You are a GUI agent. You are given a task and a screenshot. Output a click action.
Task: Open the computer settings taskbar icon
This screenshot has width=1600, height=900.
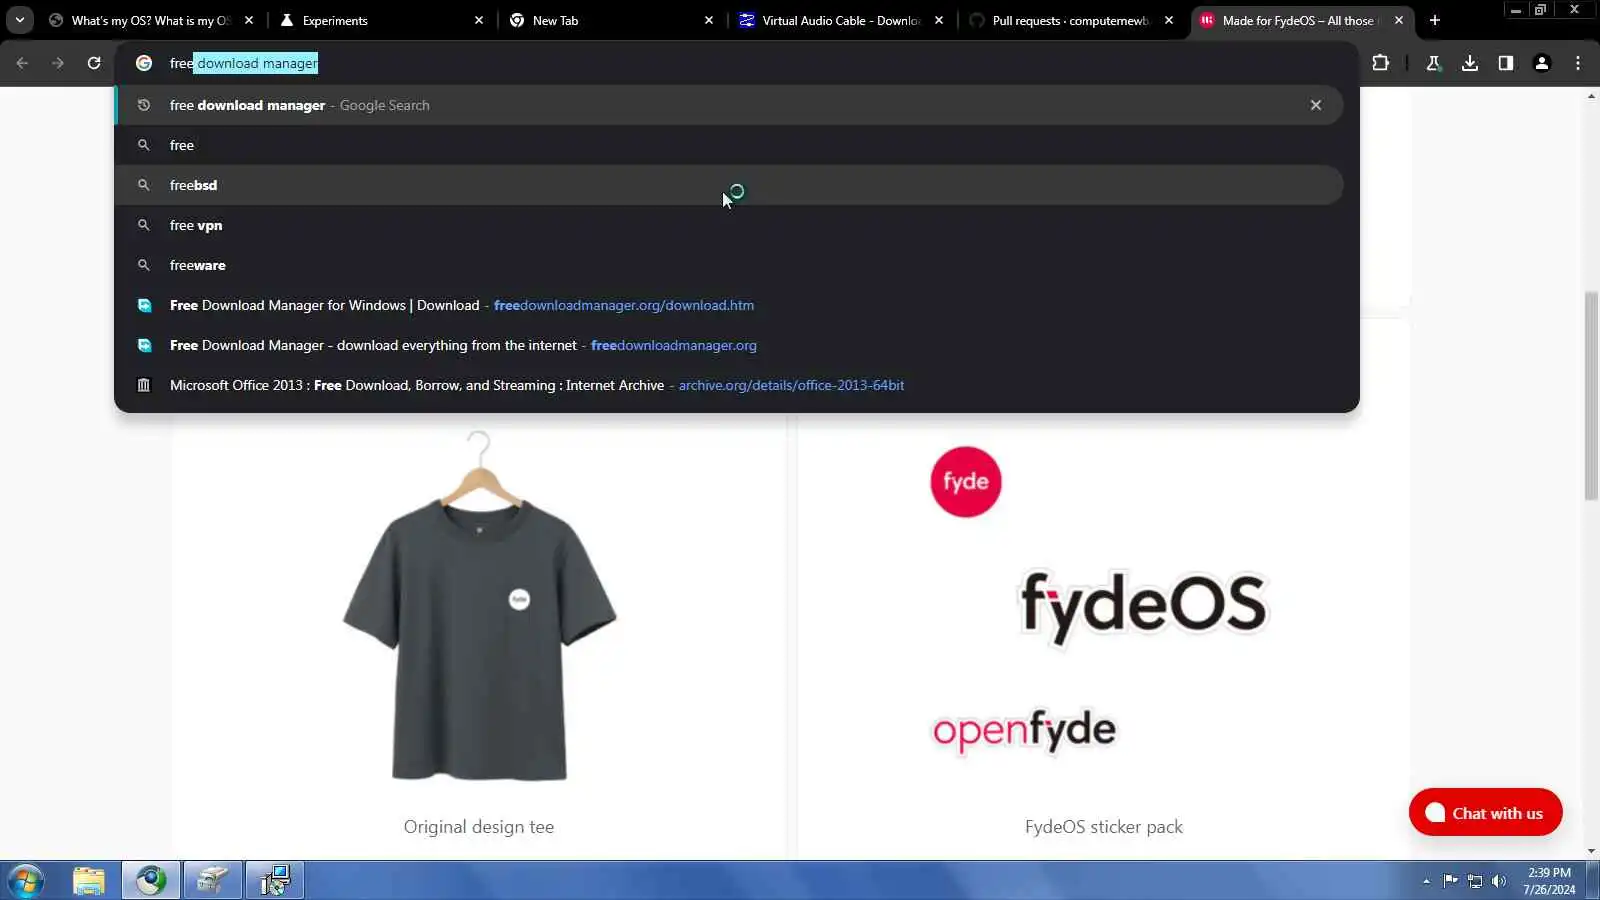(274, 881)
